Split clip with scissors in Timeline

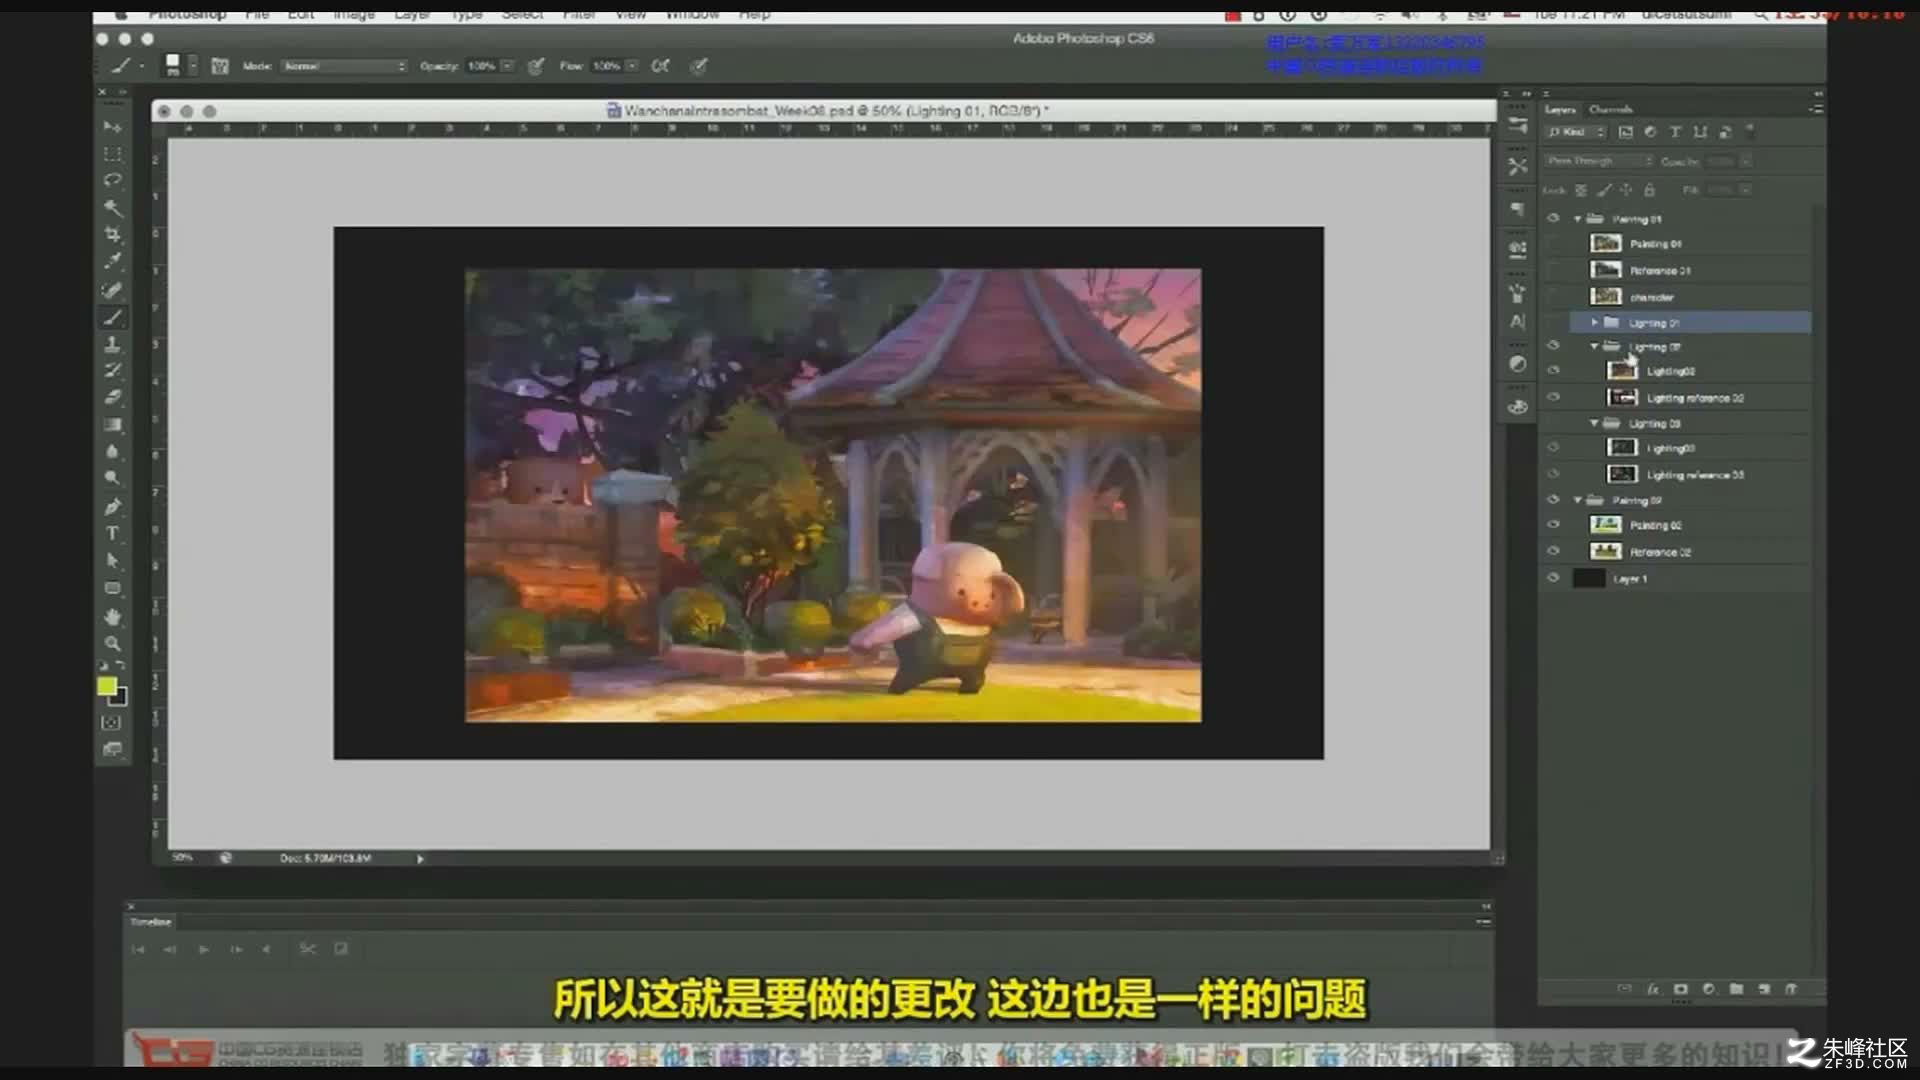308,948
